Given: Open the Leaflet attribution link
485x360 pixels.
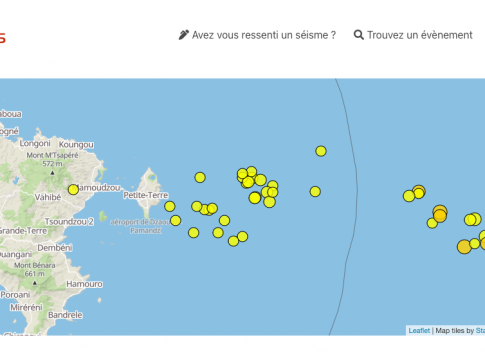Looking at the screenshot, I should tap(419, 330).
